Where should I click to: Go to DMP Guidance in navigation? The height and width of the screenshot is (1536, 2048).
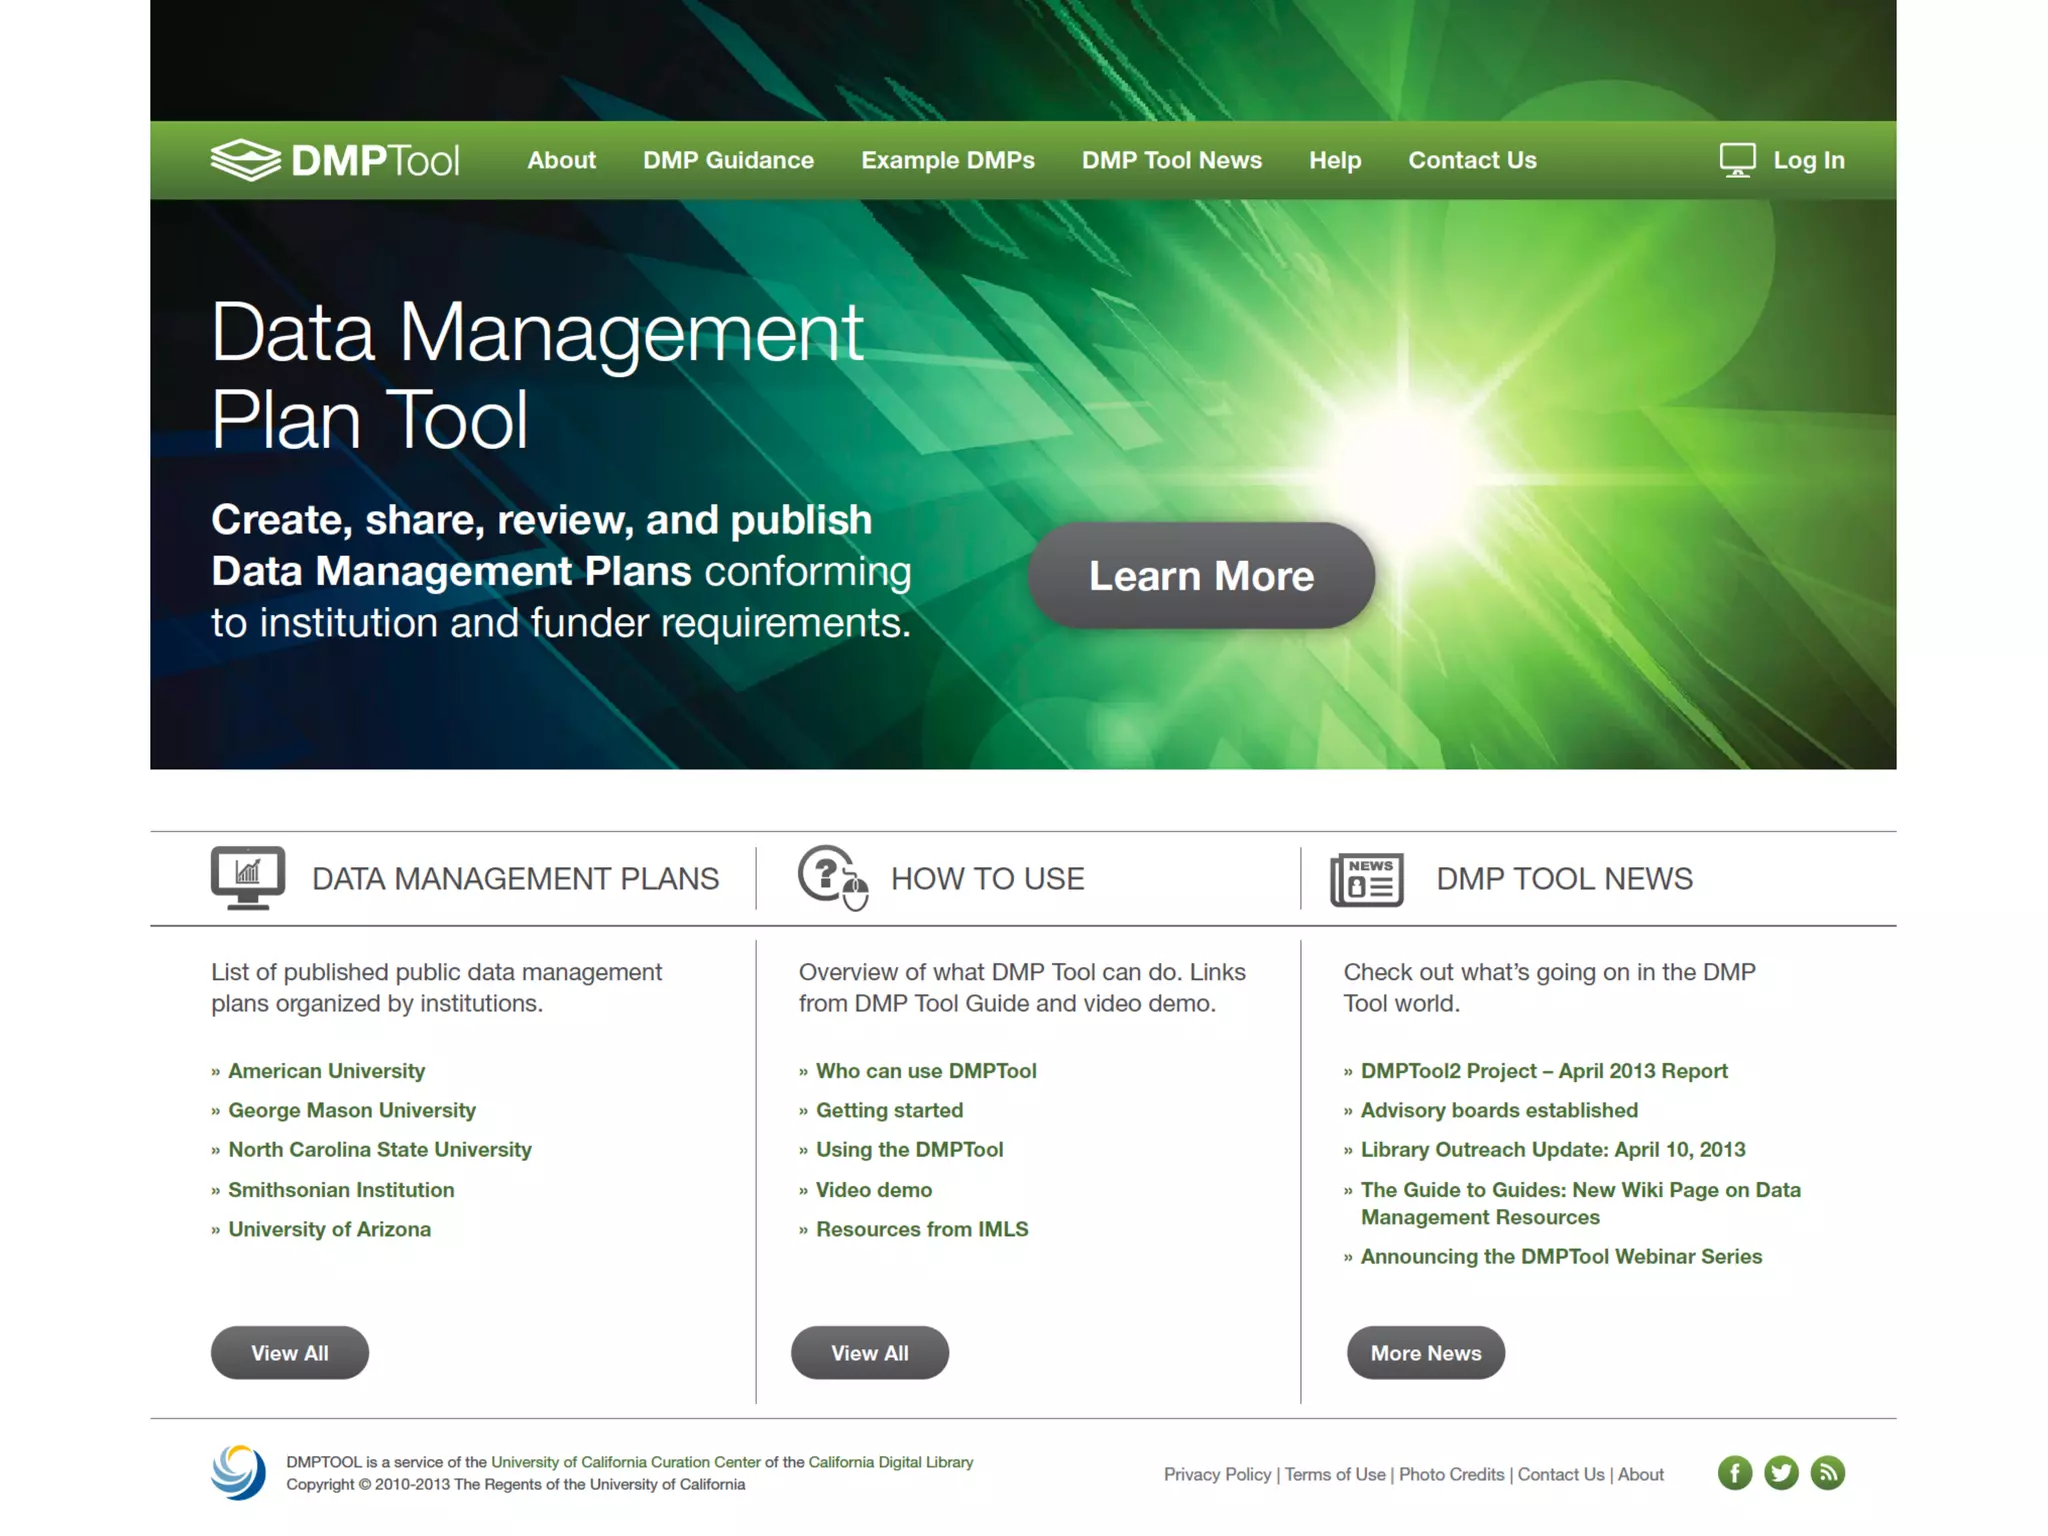pos(728,160)
